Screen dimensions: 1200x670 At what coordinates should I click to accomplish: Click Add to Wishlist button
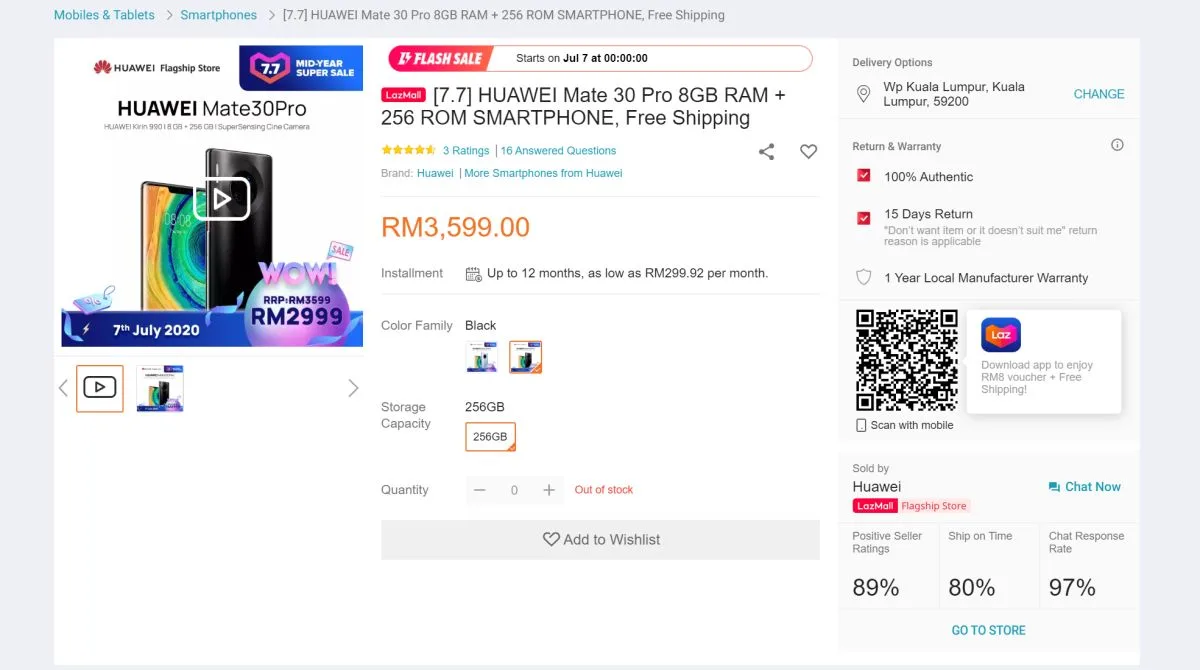point(600,539)
